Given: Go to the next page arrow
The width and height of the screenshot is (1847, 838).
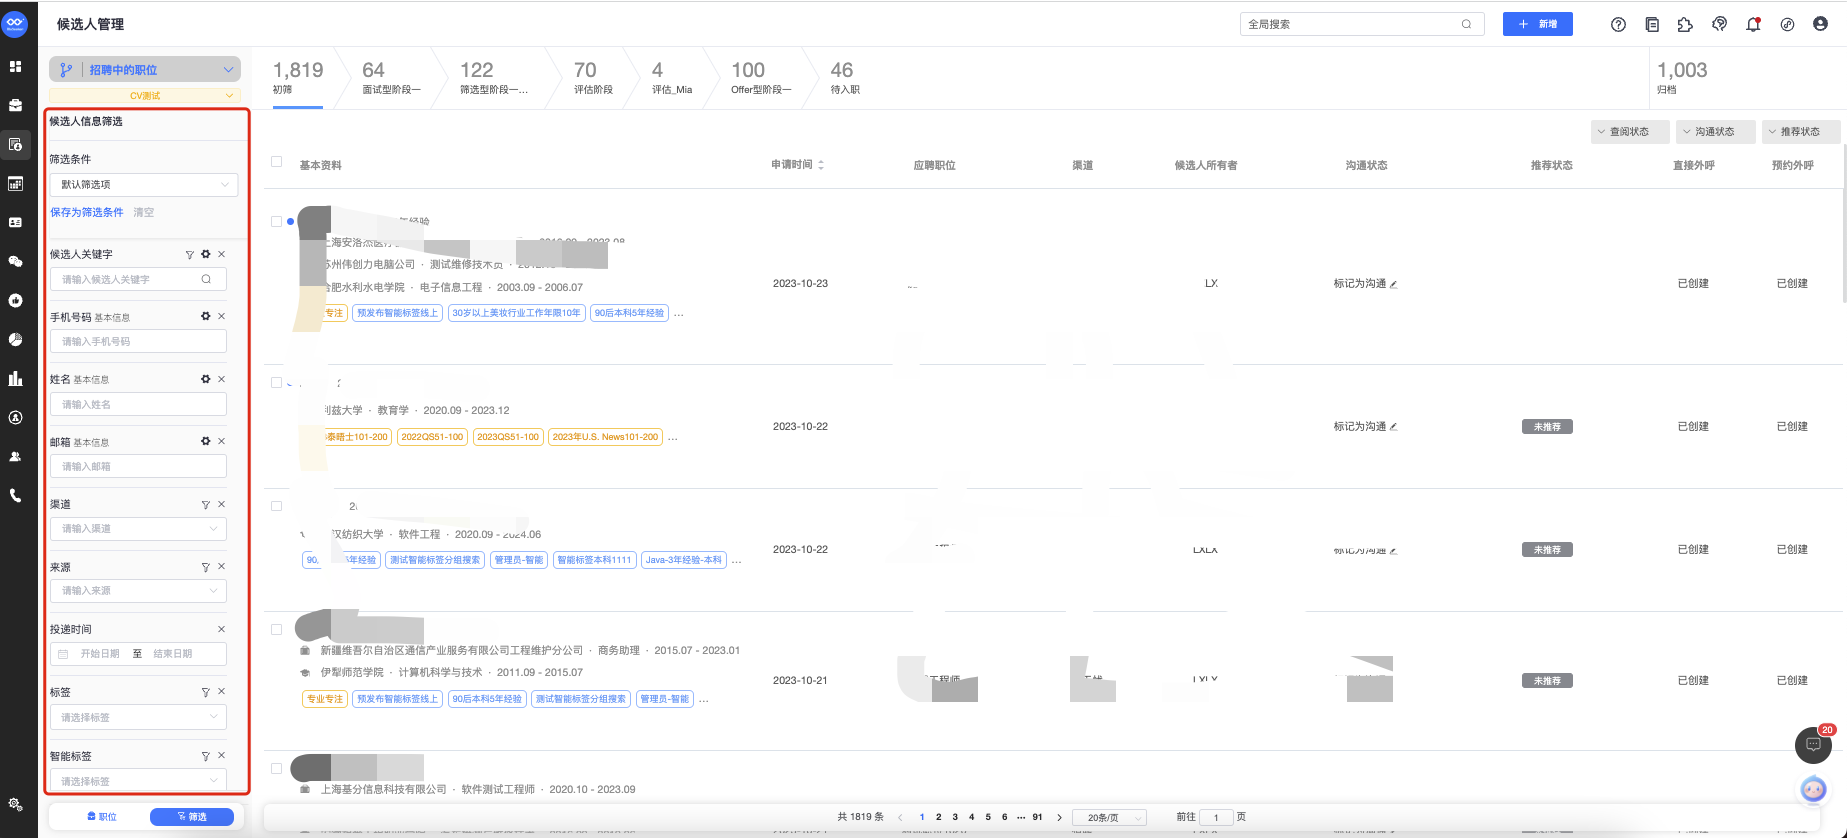Looking at the screenshot, I should click(x=1060, y=817).
